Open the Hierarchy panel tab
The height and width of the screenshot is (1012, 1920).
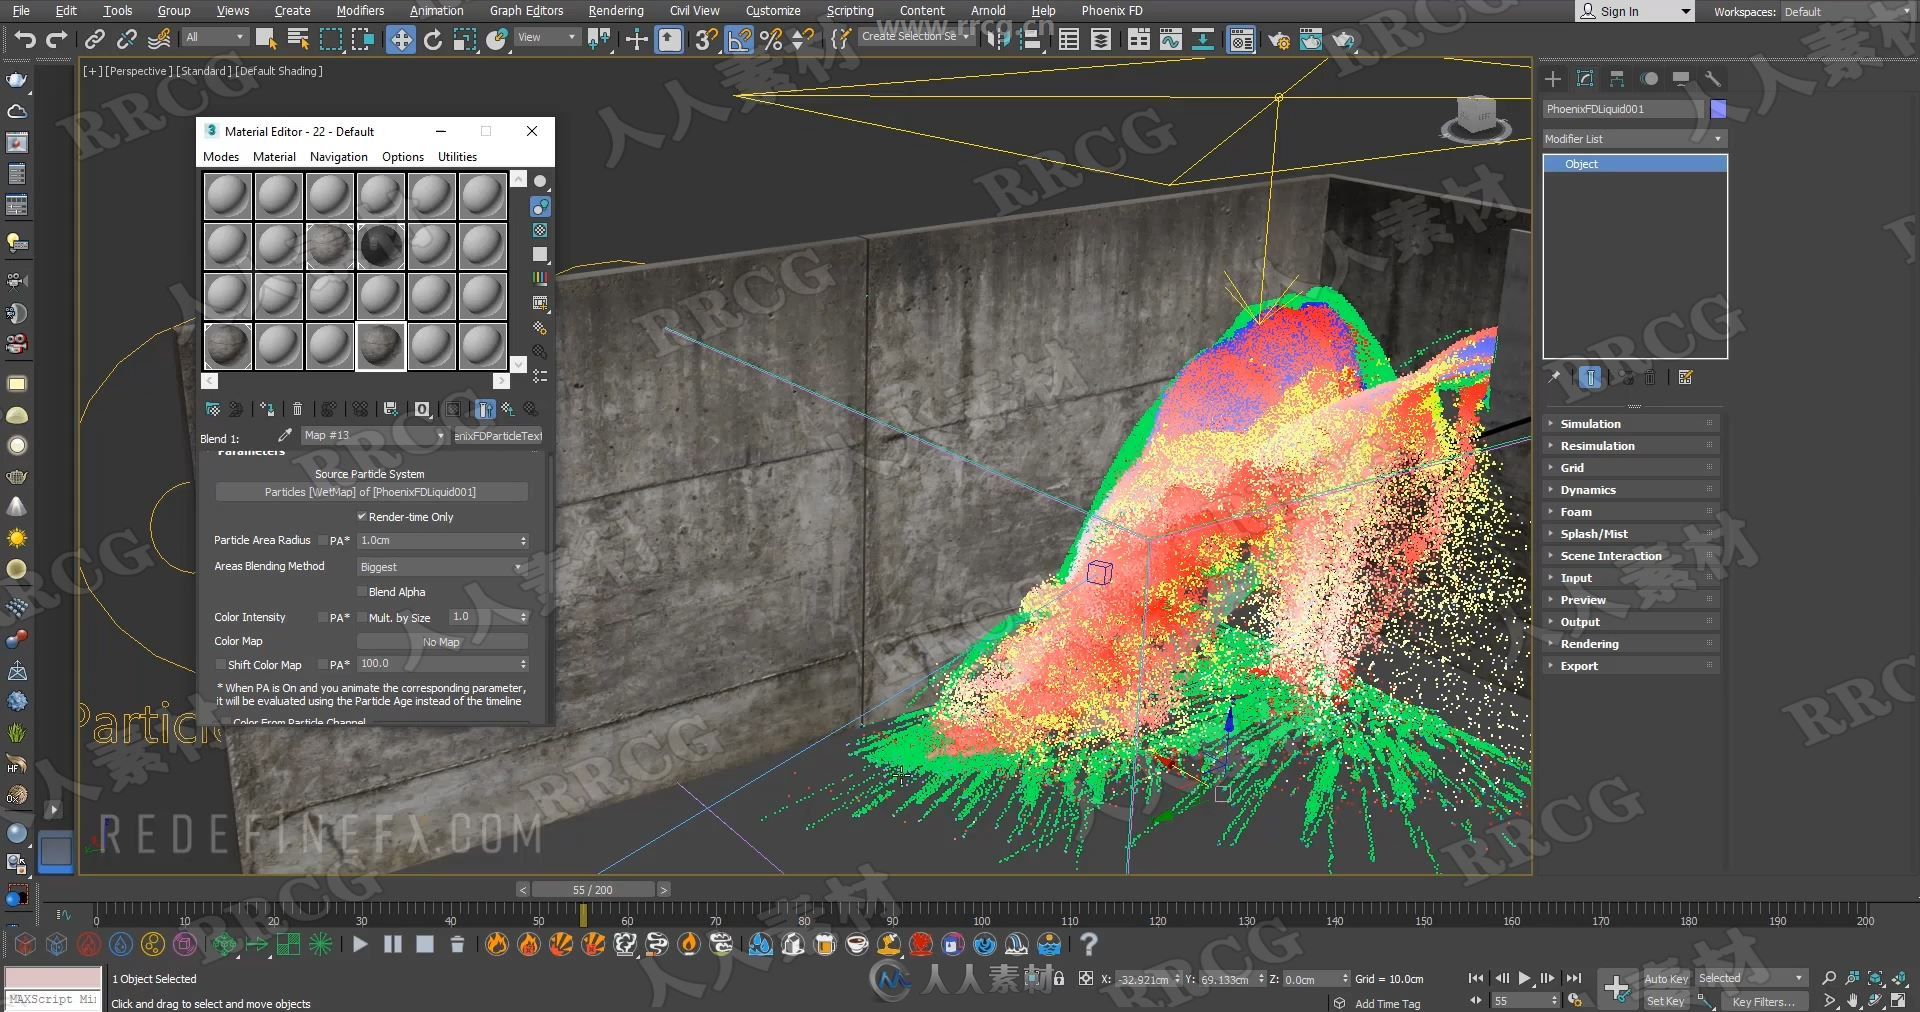point(1617,79)
